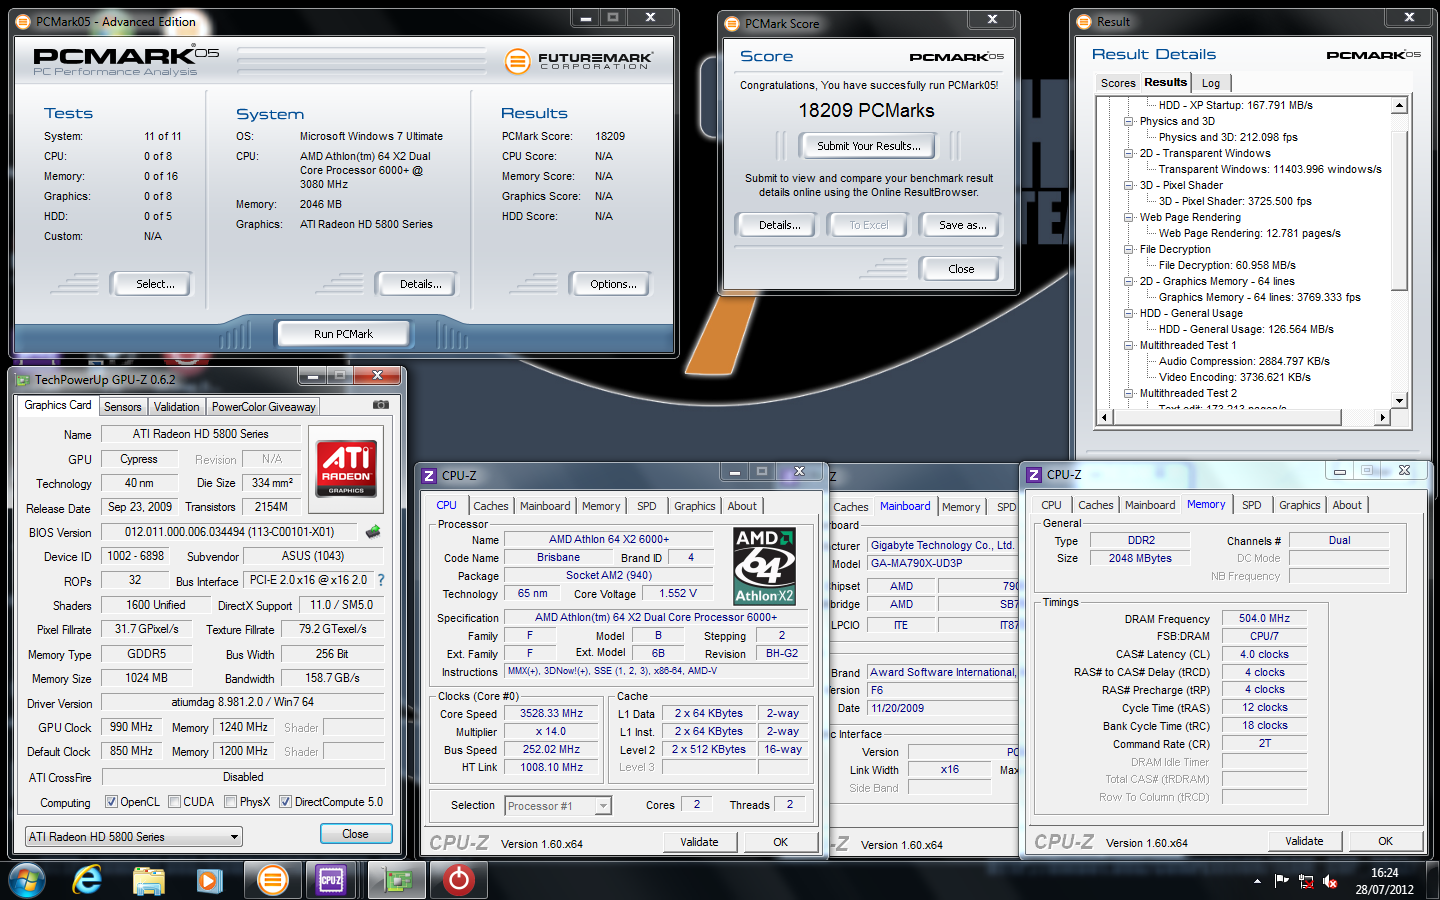Click the GPU-Z title bar app icon
The image size is (1440, 900).
24,379
